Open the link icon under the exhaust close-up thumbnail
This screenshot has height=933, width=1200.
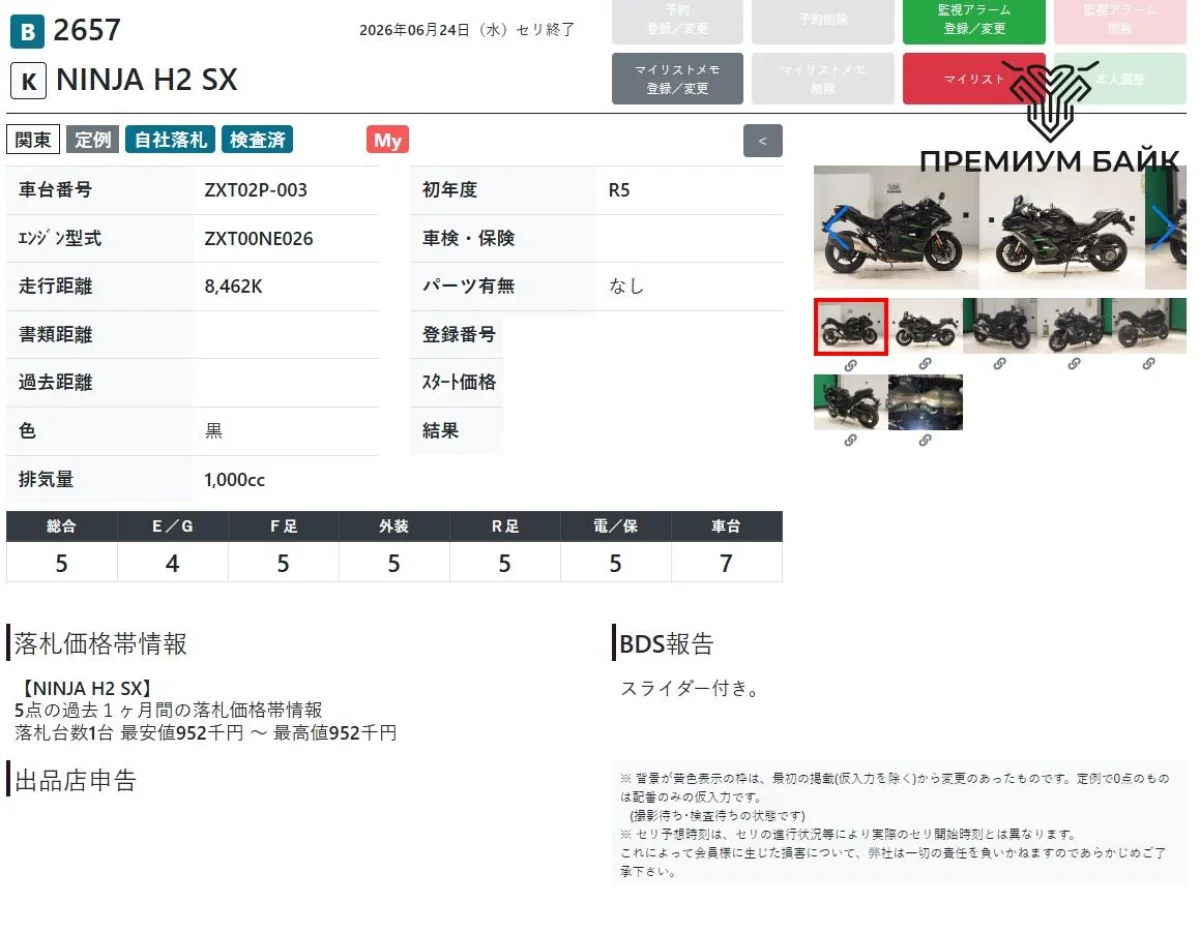click(925, 440)
